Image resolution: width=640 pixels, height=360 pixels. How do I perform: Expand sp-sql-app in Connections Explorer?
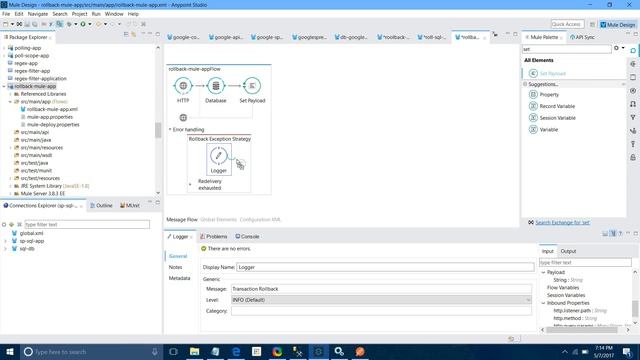coord(5,241)
